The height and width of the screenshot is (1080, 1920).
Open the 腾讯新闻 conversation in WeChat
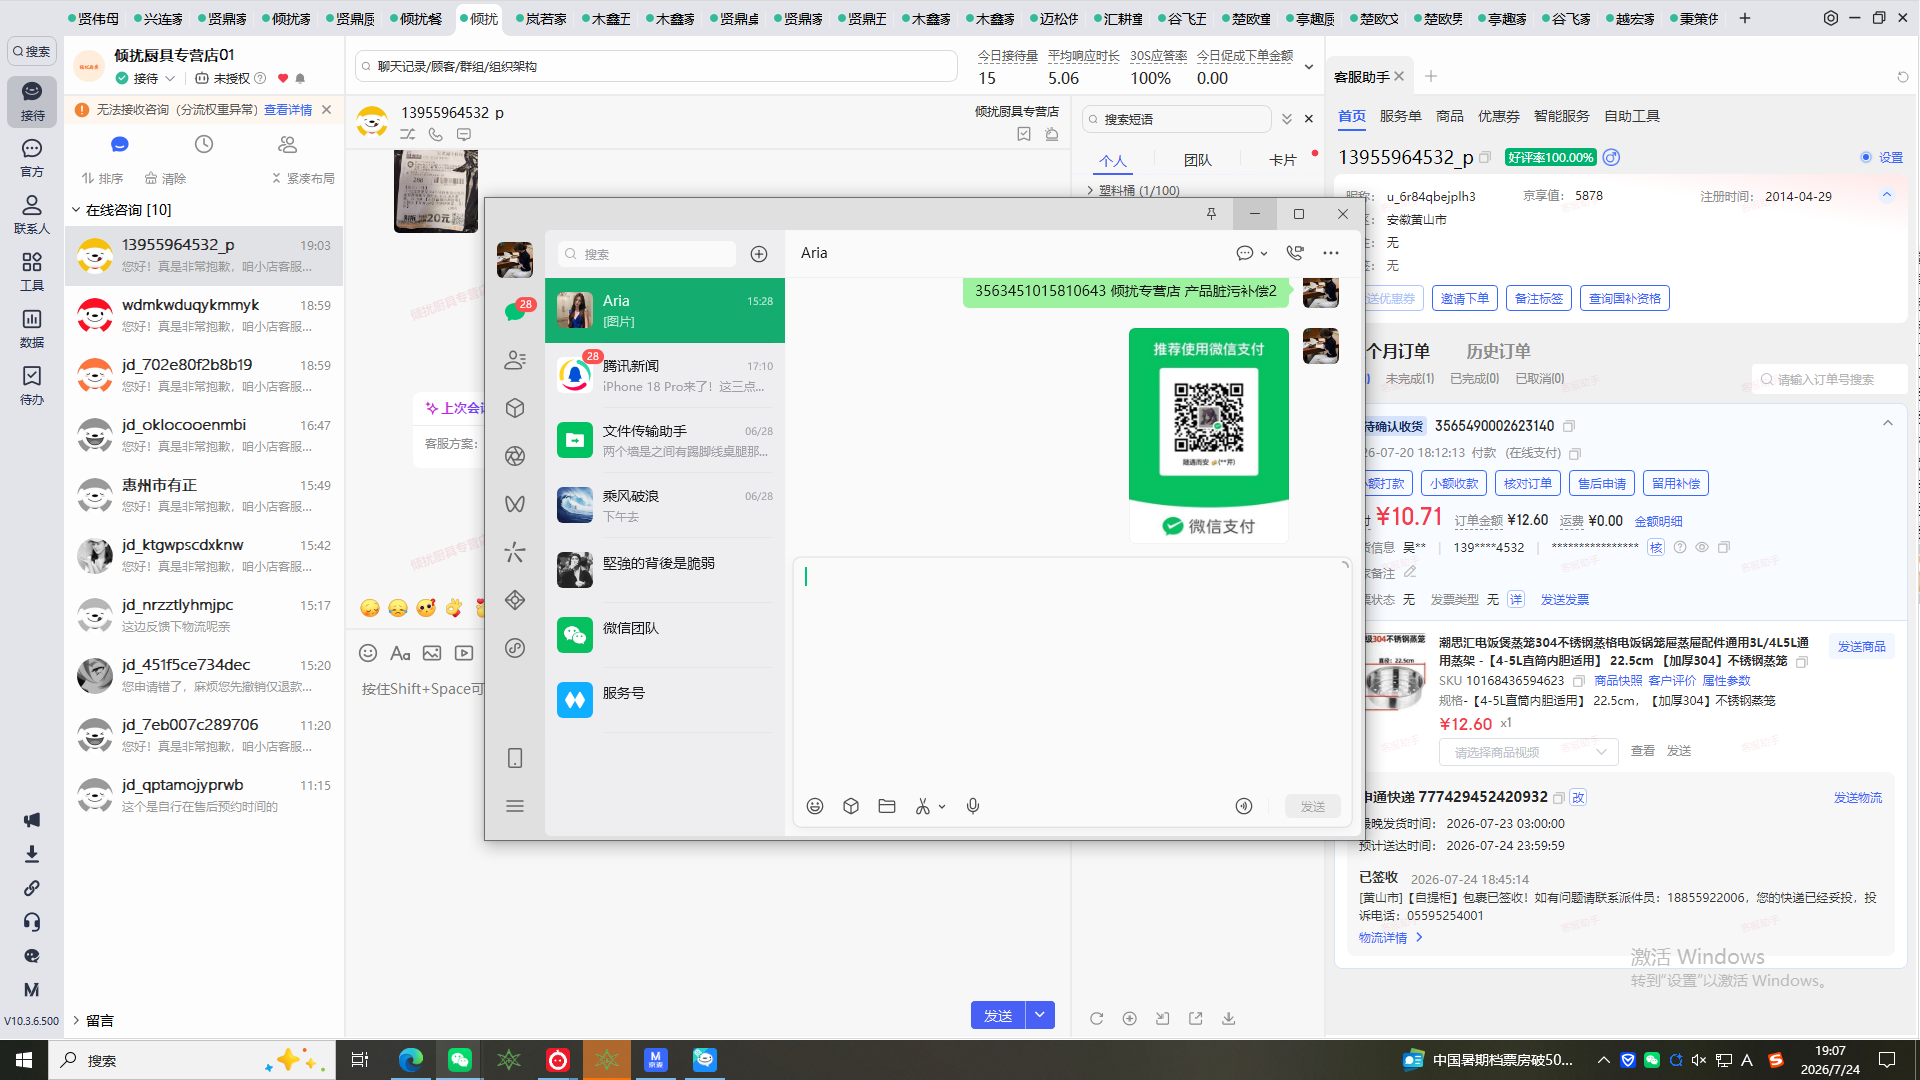665,376
